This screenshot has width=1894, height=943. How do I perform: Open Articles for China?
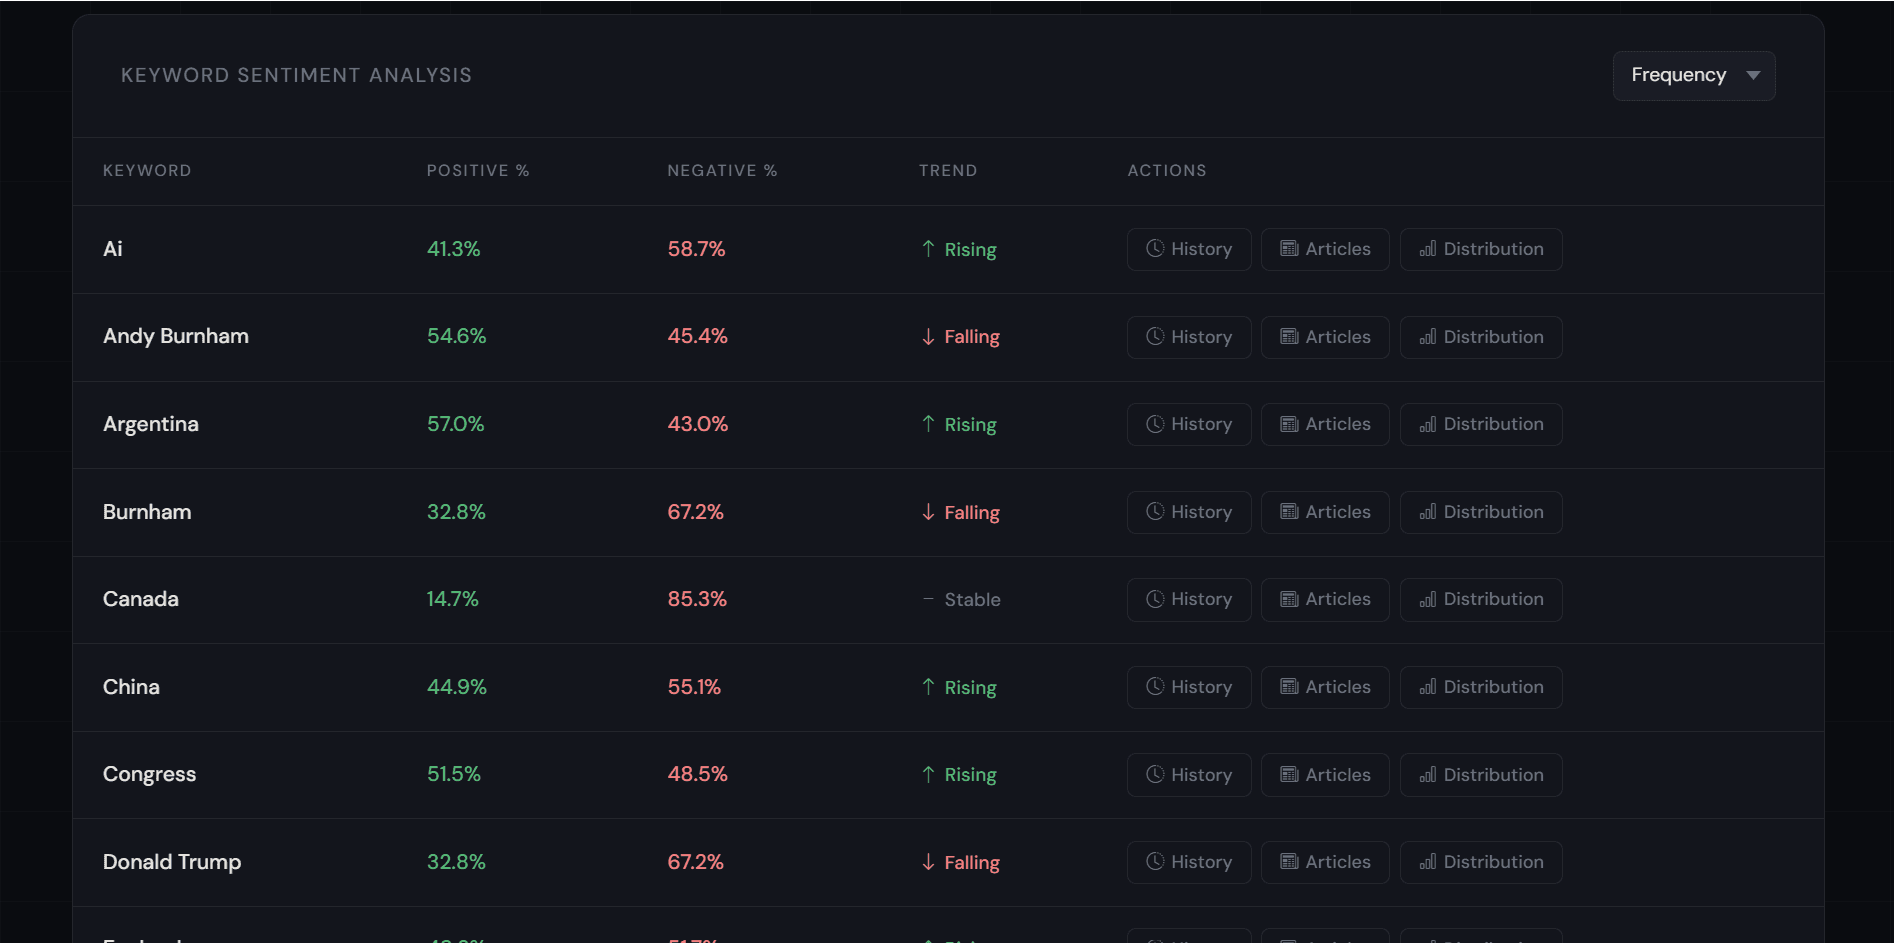tap(1325, 687)
